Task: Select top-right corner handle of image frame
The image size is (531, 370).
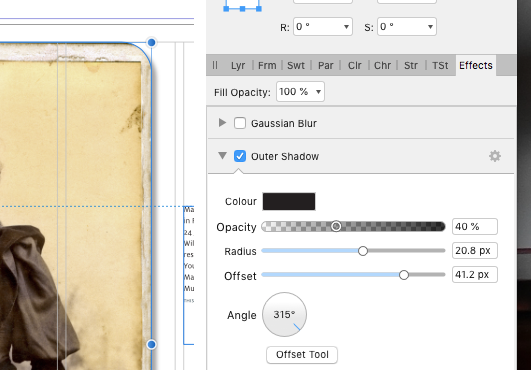Action: [x=152, y=42]
